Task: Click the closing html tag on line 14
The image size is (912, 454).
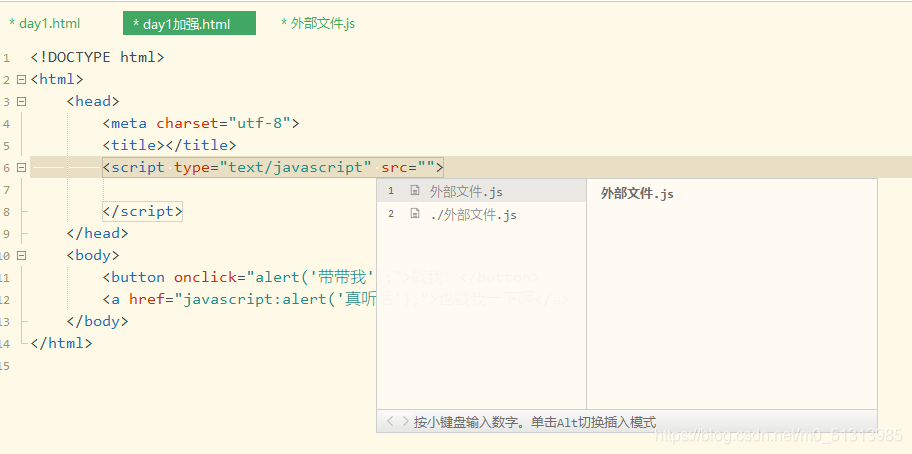Action: pos(61,344)
